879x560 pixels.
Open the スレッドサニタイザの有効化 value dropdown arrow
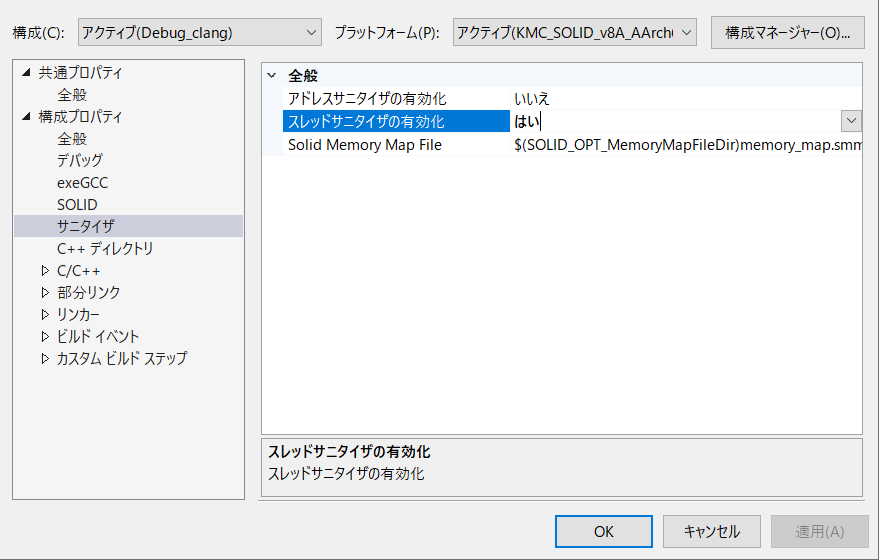851,121
